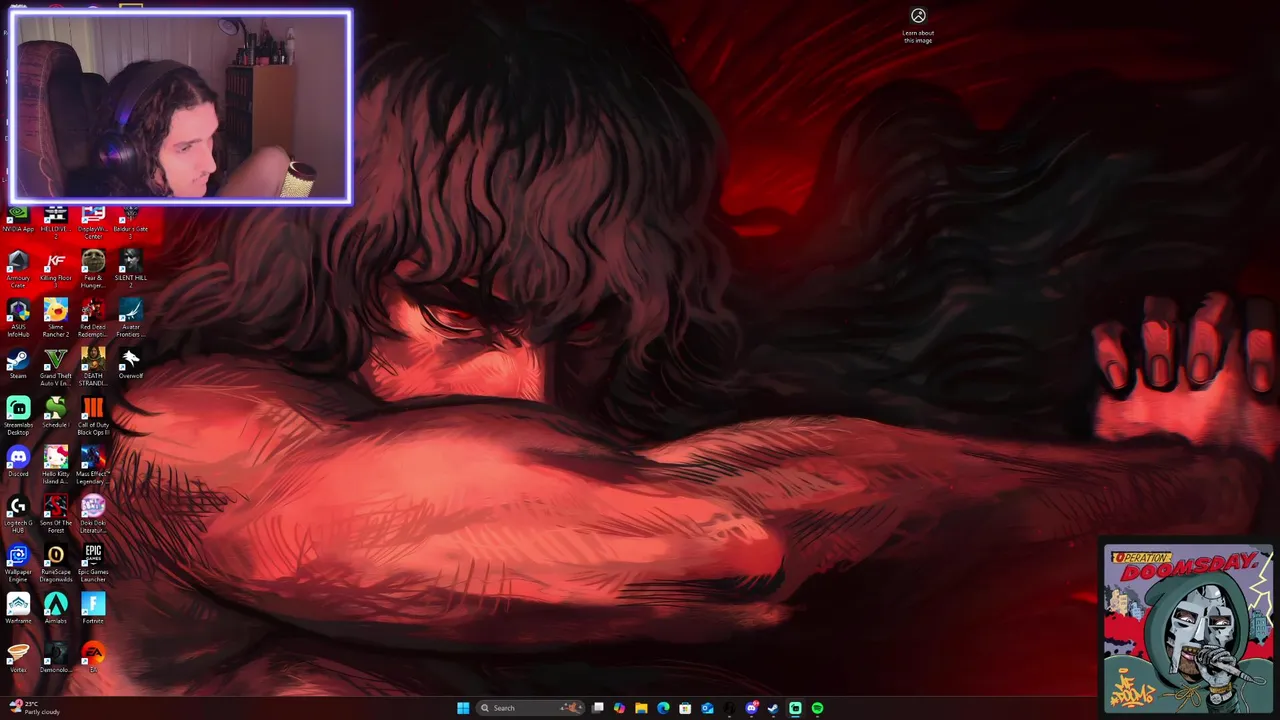Screen dimensions: 1280x720
Task: Select Call of Duty Black Ops III
Action: point(93,416)
